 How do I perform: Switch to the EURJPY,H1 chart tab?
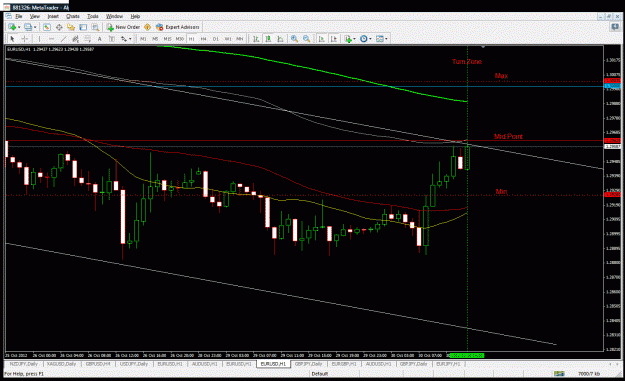coord(448,364)
